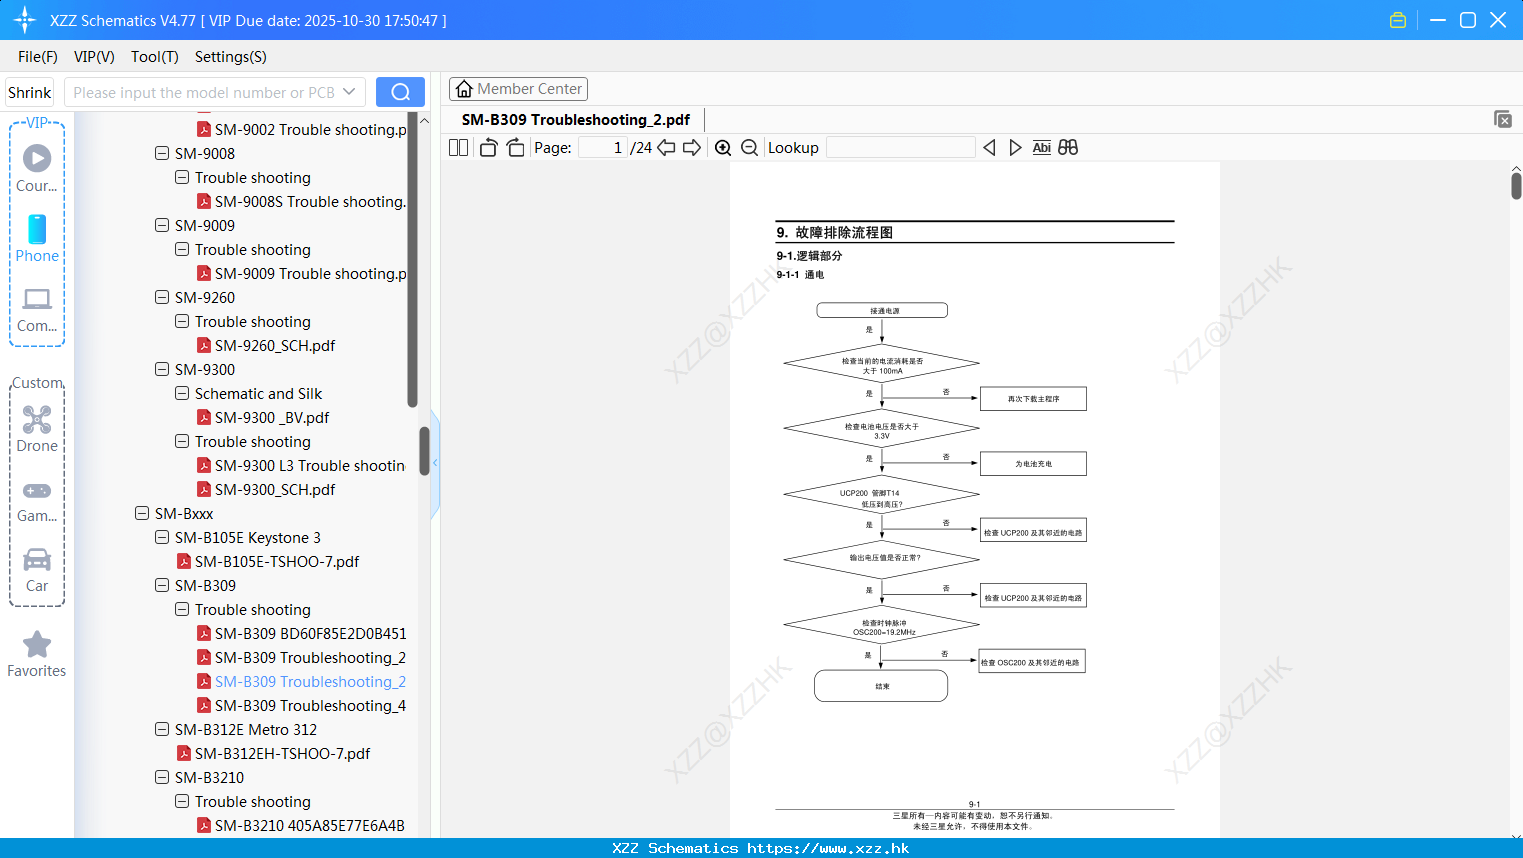Open the Tool(T) menu
The image size is (1523, 858).
155,57
